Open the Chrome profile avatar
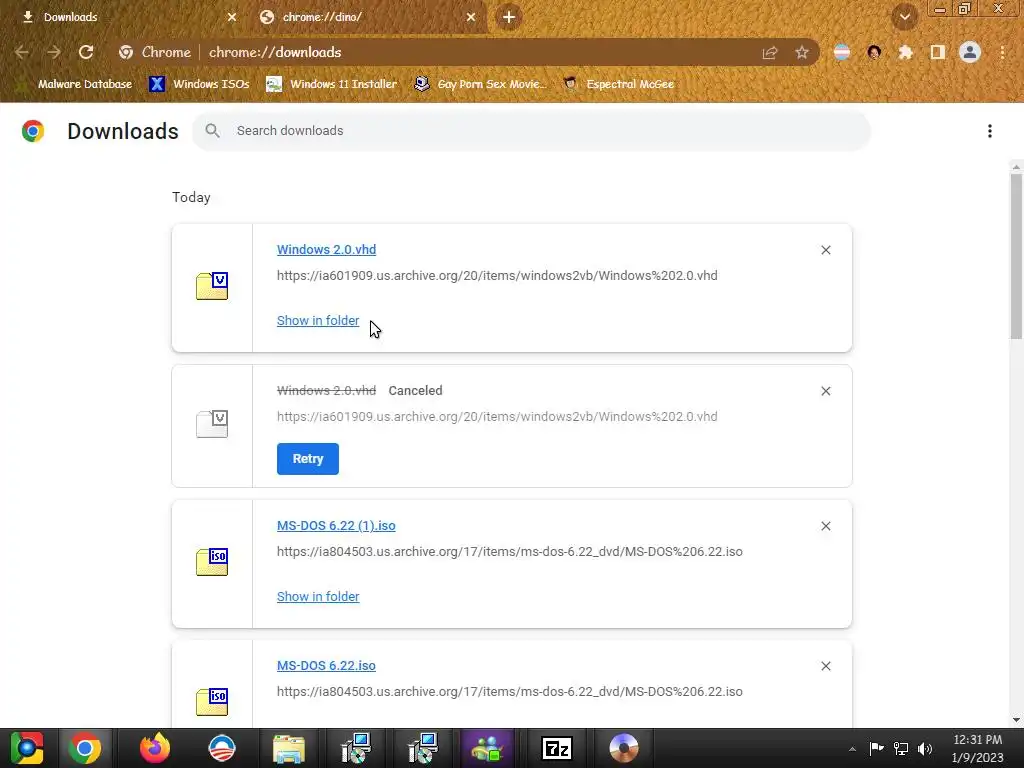Viewport: 1024px width, 768px height. [970, 52]
